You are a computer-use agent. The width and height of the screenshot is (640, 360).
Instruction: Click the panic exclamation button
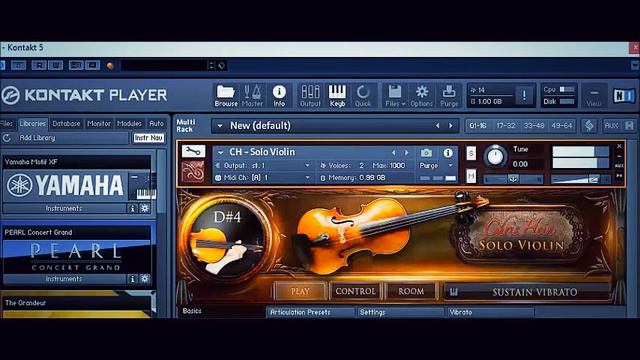pyautogui.click(x=524, y=96)
